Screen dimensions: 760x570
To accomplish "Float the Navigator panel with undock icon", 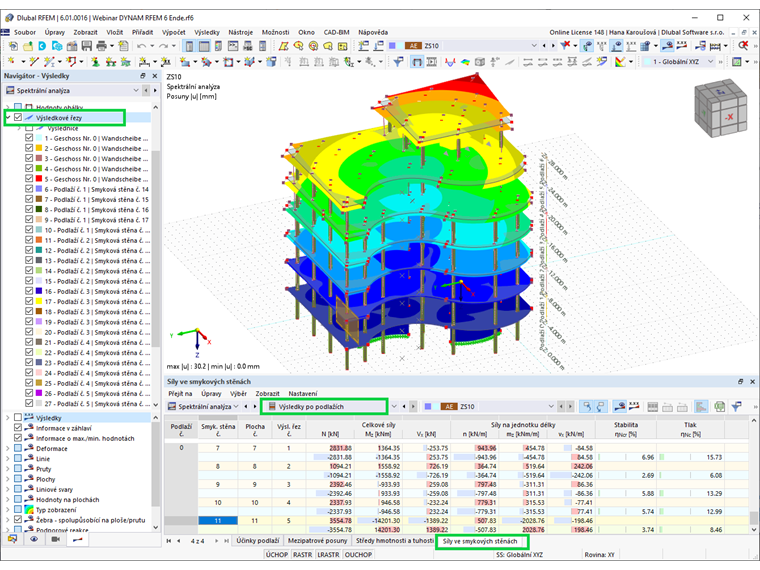I will (x=142, y=76).
